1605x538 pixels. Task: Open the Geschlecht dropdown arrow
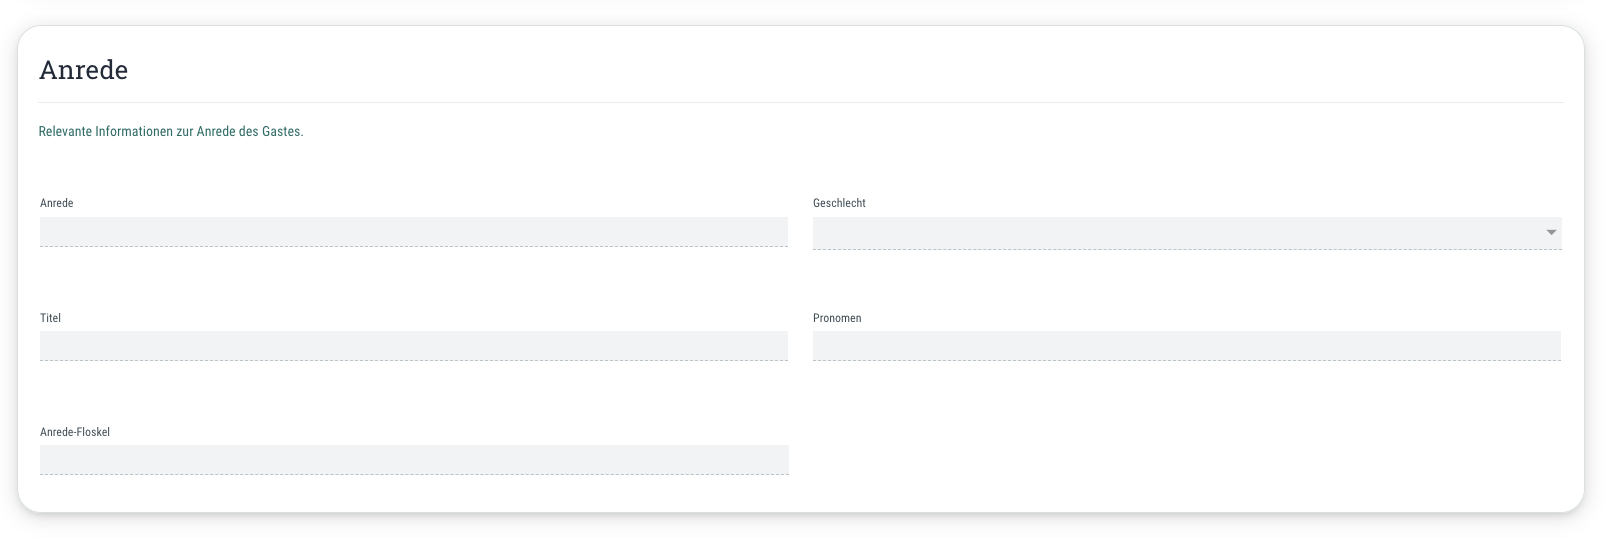[x=1551, y=232]
